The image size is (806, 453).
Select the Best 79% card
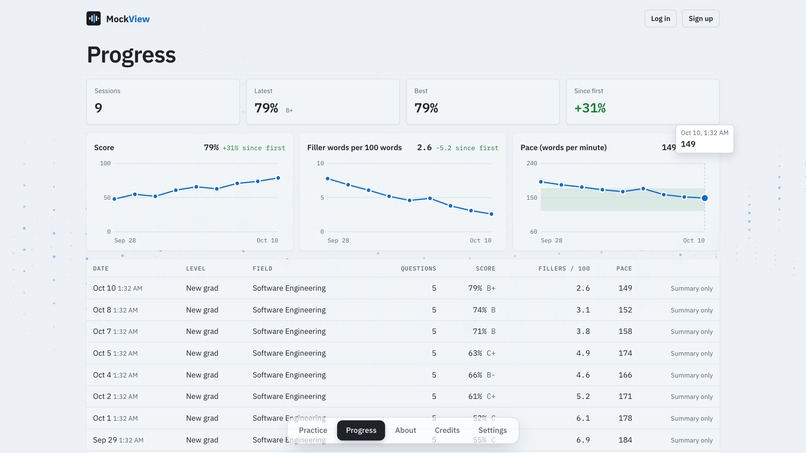pos(483,101)
